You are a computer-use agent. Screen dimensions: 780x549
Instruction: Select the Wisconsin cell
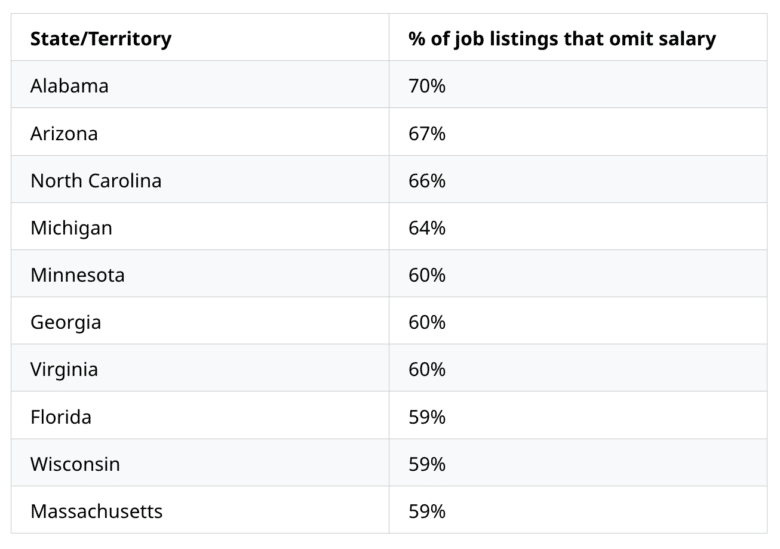click(x=75, y=465)
